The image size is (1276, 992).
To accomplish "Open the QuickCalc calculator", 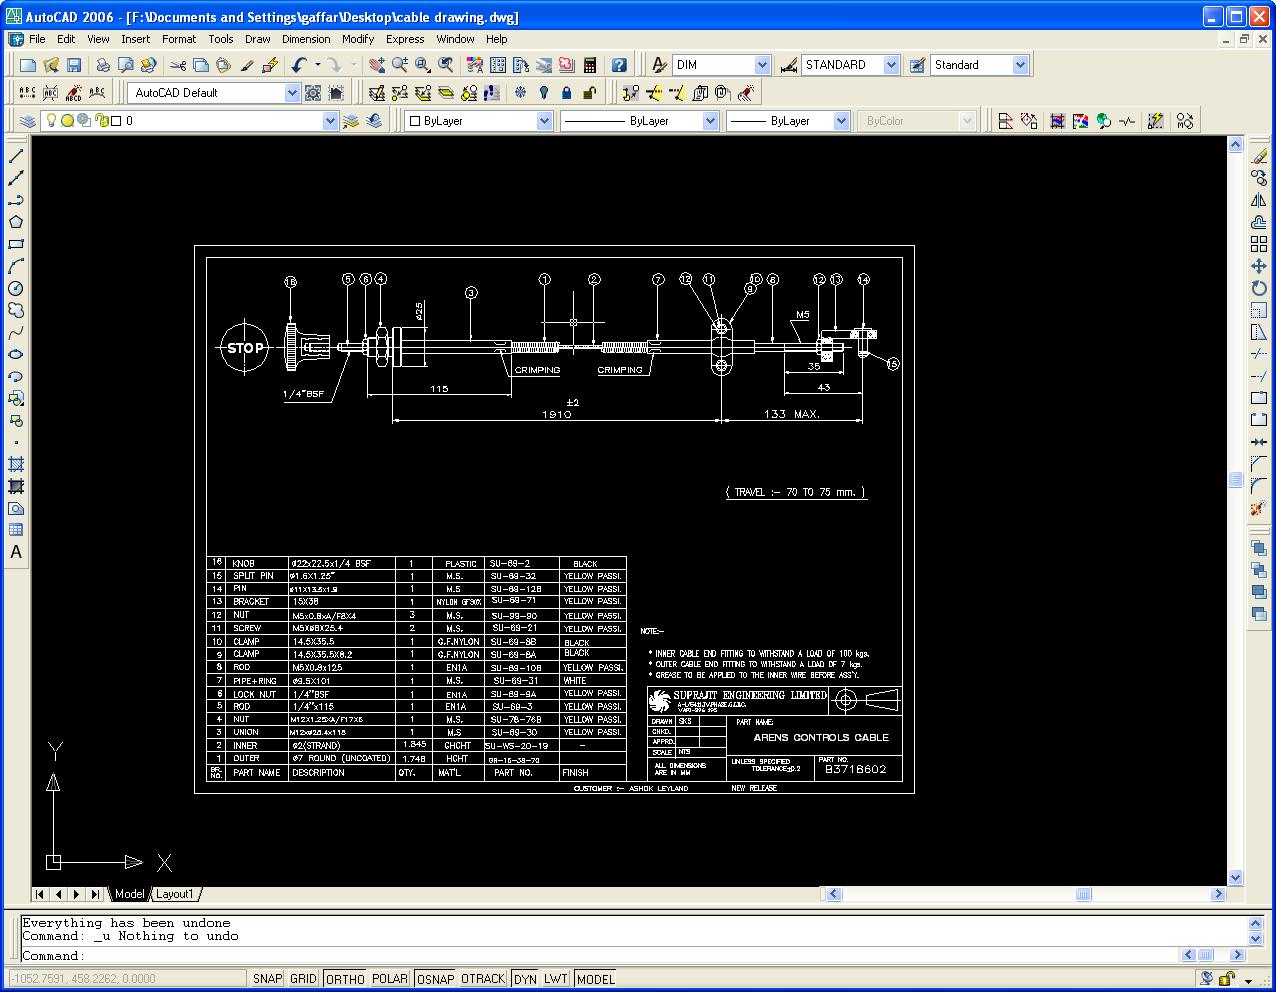I will [591, 65].
